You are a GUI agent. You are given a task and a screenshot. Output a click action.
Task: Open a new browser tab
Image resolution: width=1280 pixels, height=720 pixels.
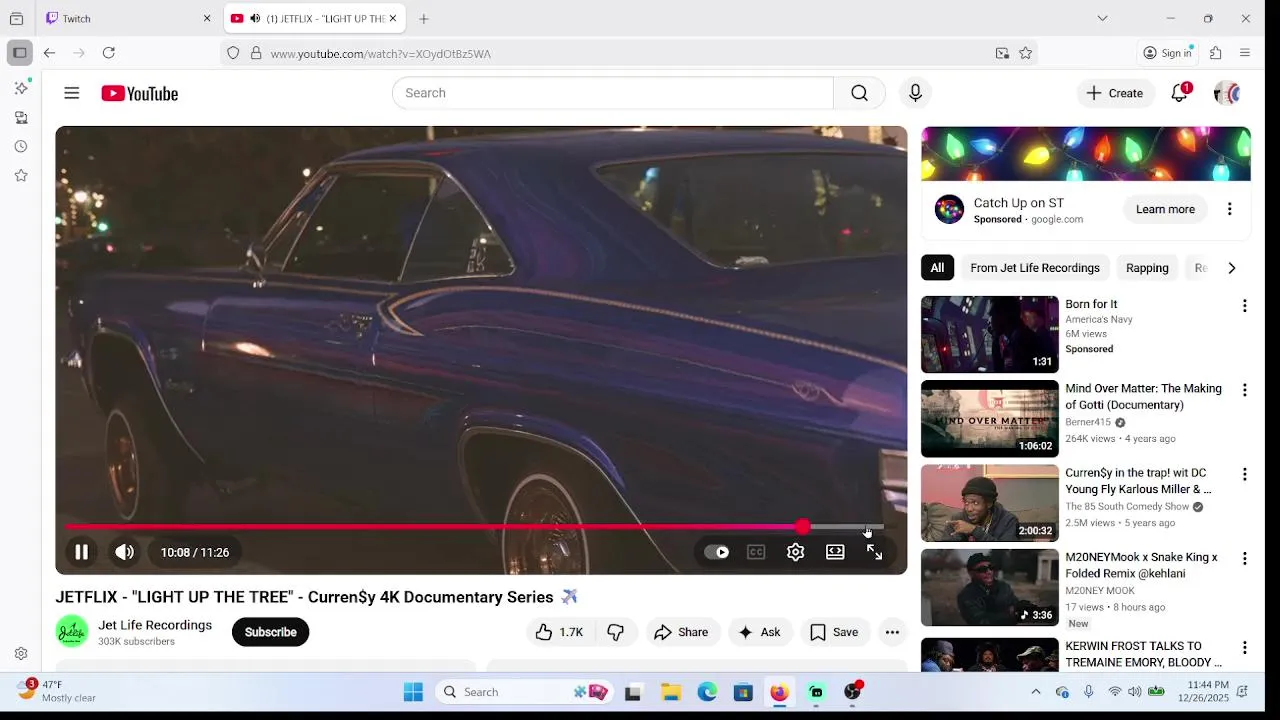click(424, 18)
